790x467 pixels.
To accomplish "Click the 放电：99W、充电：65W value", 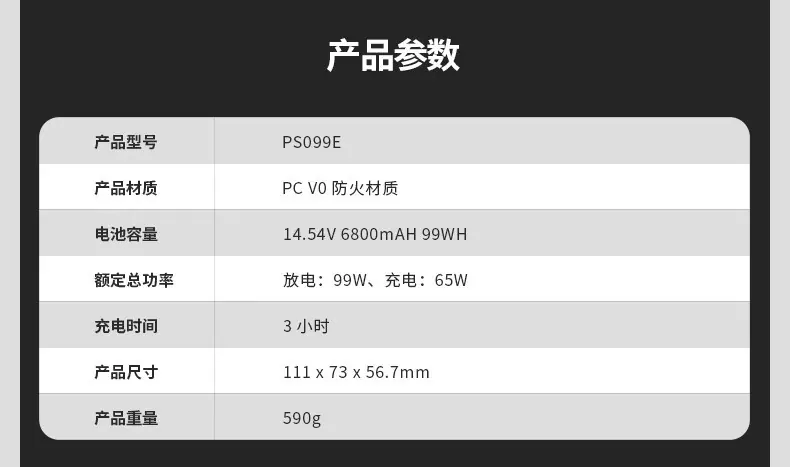I will (x=375, y=280).
